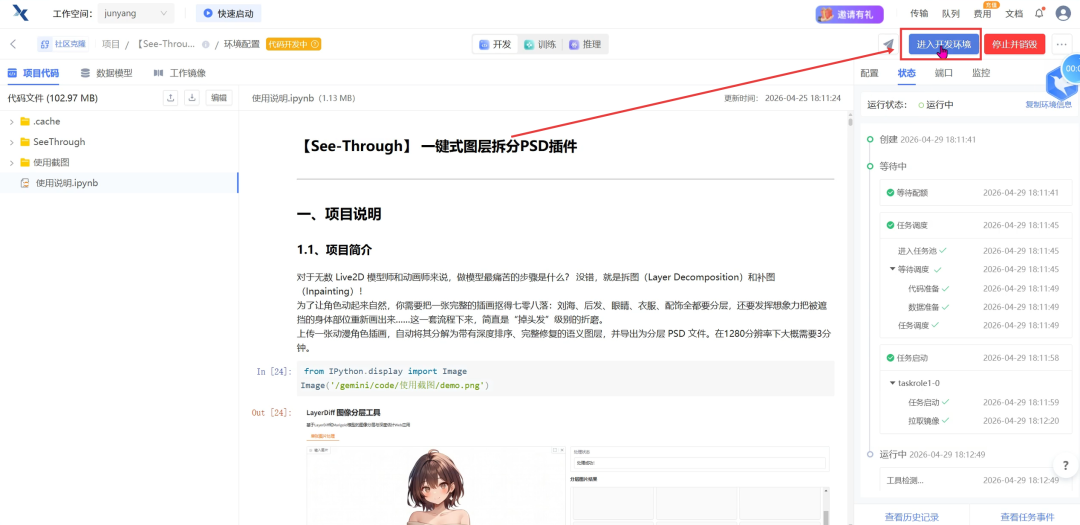Open the junyang workspace dropdown

(x=136, y=13)
